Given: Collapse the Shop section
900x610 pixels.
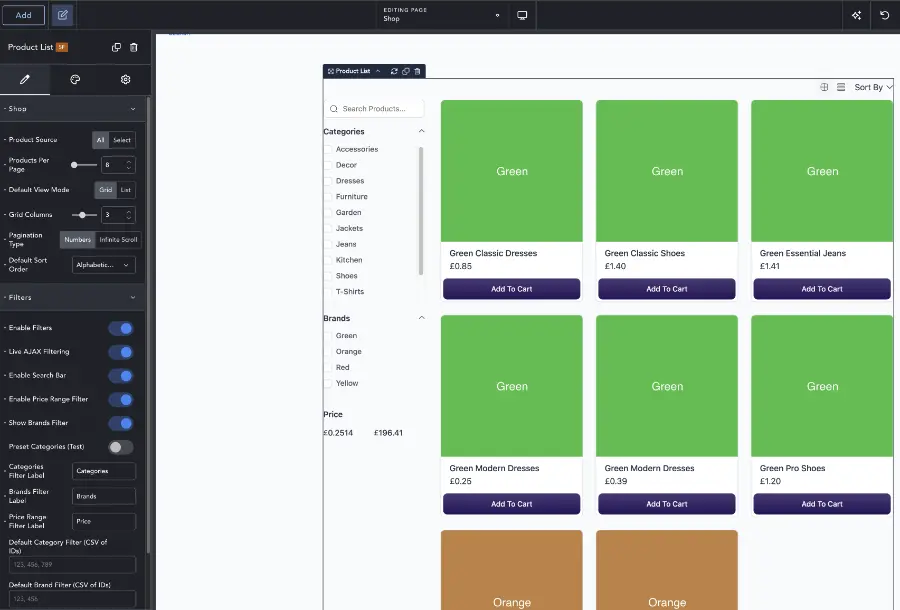Looking at the screenshot, I should [133, 108].
